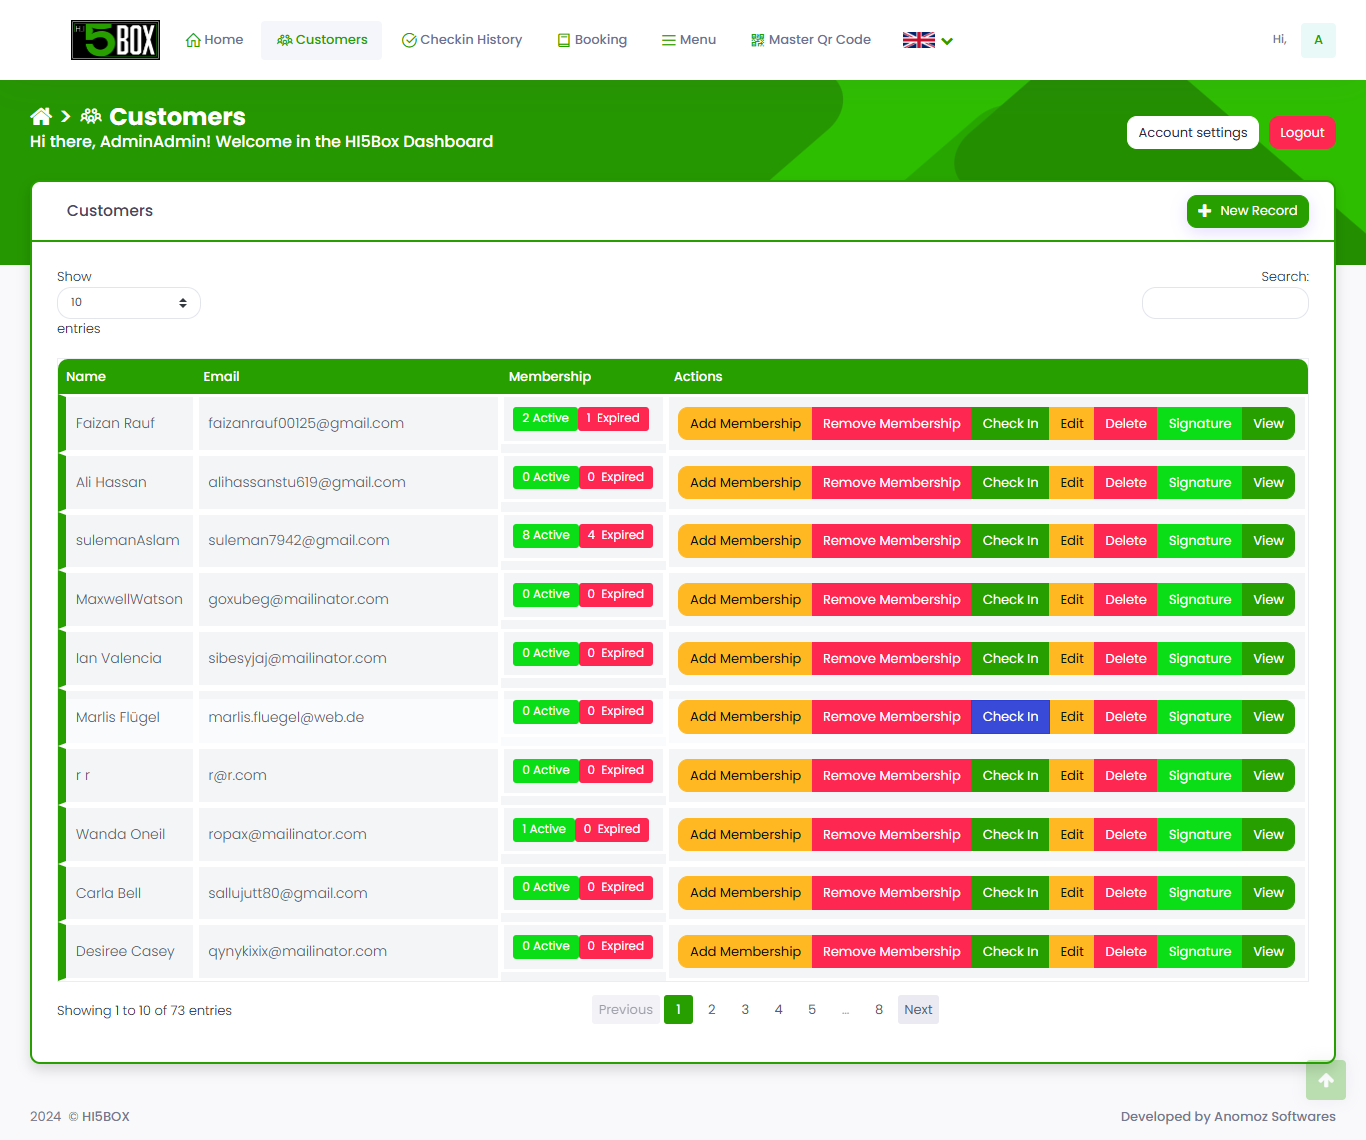Click the New Record button
This screenshot has height=1140, width=1366.
(x=1247, y=211)
